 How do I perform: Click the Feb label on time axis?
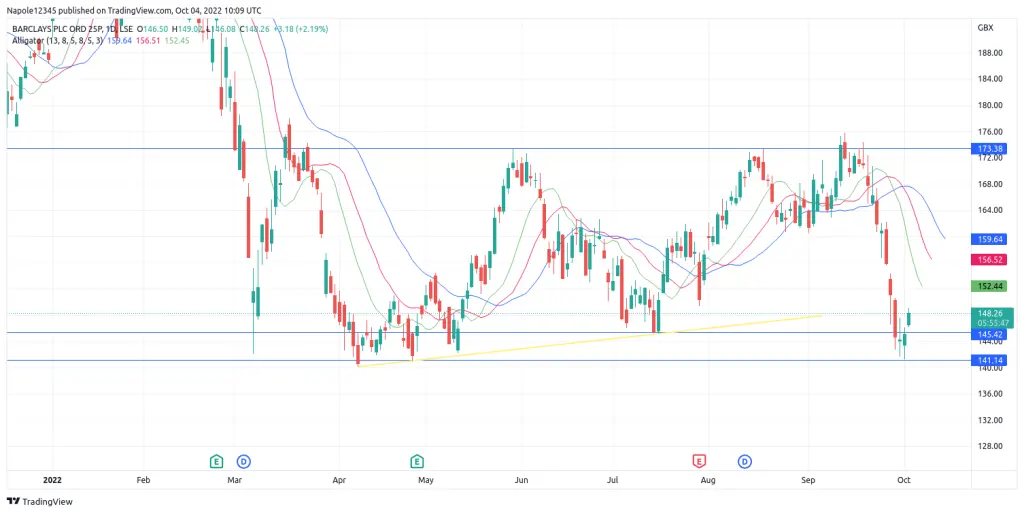pos(144,480)
